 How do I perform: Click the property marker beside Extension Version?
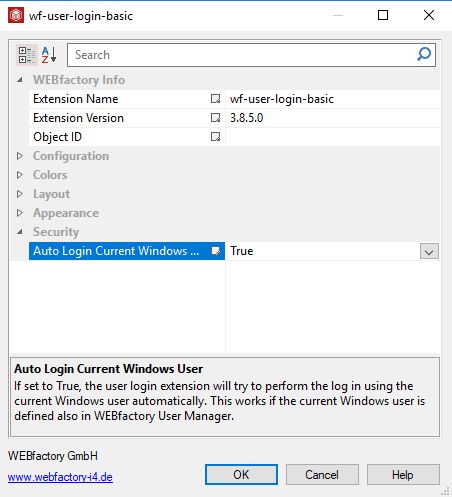coord(216,118)
